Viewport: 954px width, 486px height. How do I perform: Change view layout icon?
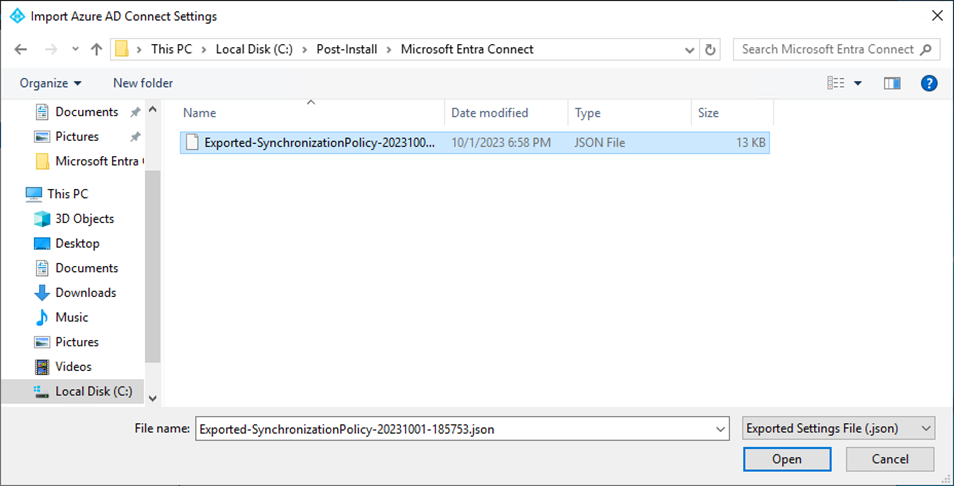pos(837,83)
